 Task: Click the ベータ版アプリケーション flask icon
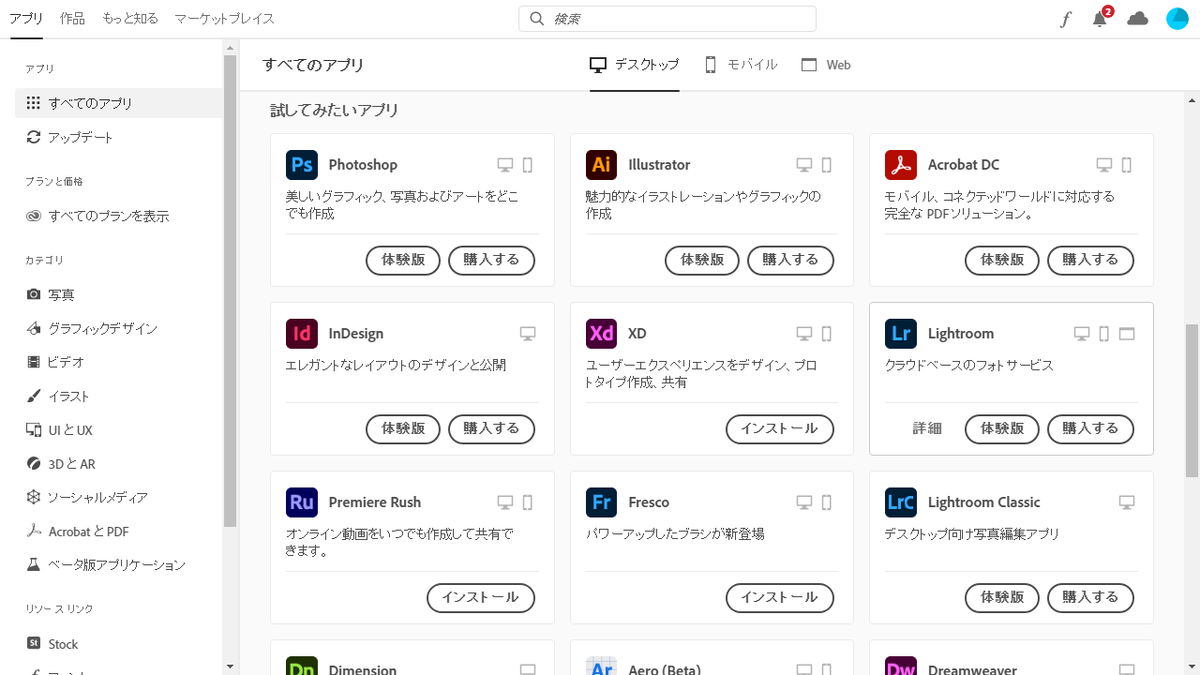tap(34, 565)
